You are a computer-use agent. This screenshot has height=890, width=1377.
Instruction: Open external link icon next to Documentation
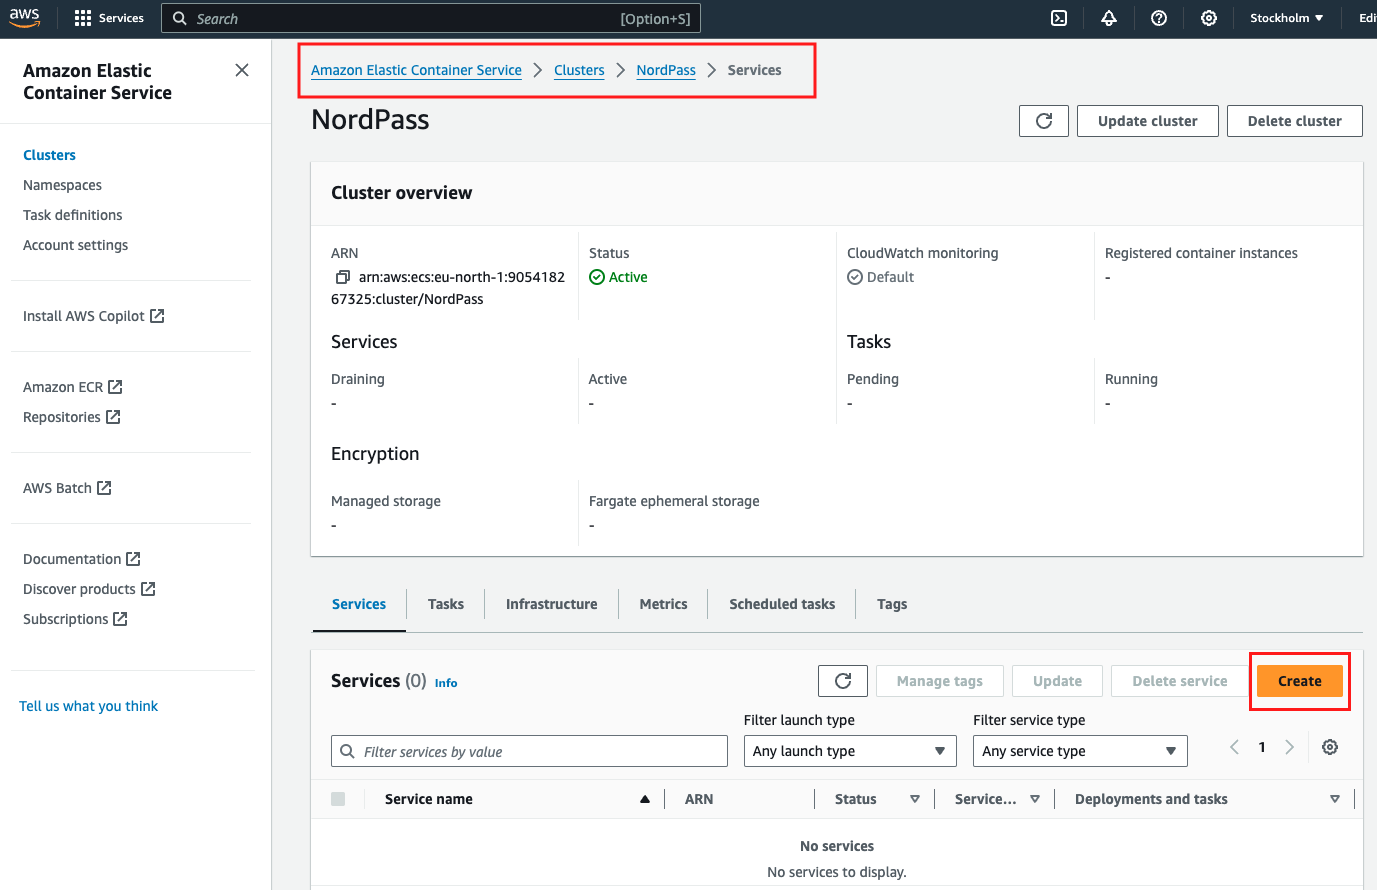pos(133,559)
